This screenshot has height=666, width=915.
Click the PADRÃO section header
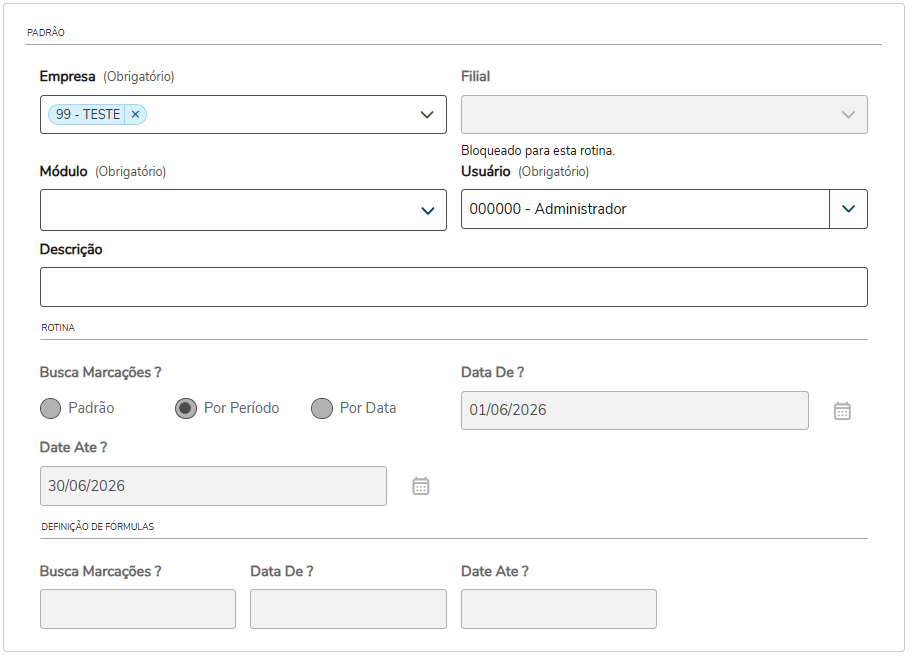(46, 33)
